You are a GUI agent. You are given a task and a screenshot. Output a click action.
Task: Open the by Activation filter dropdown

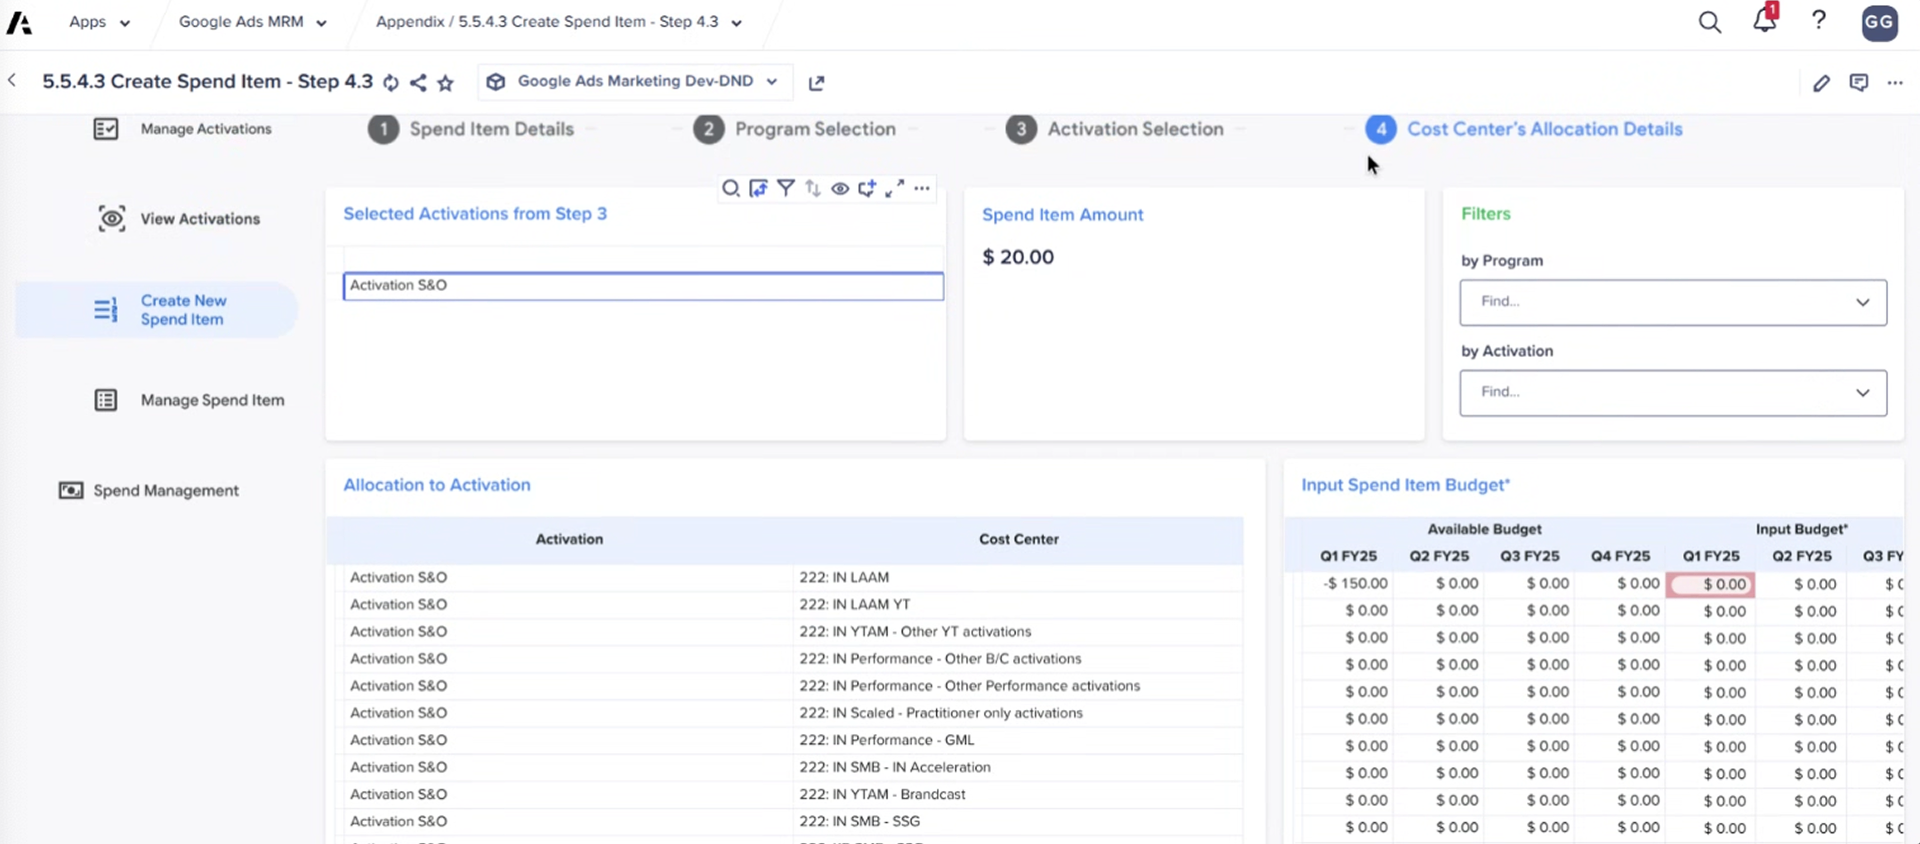pos(1673,393)
